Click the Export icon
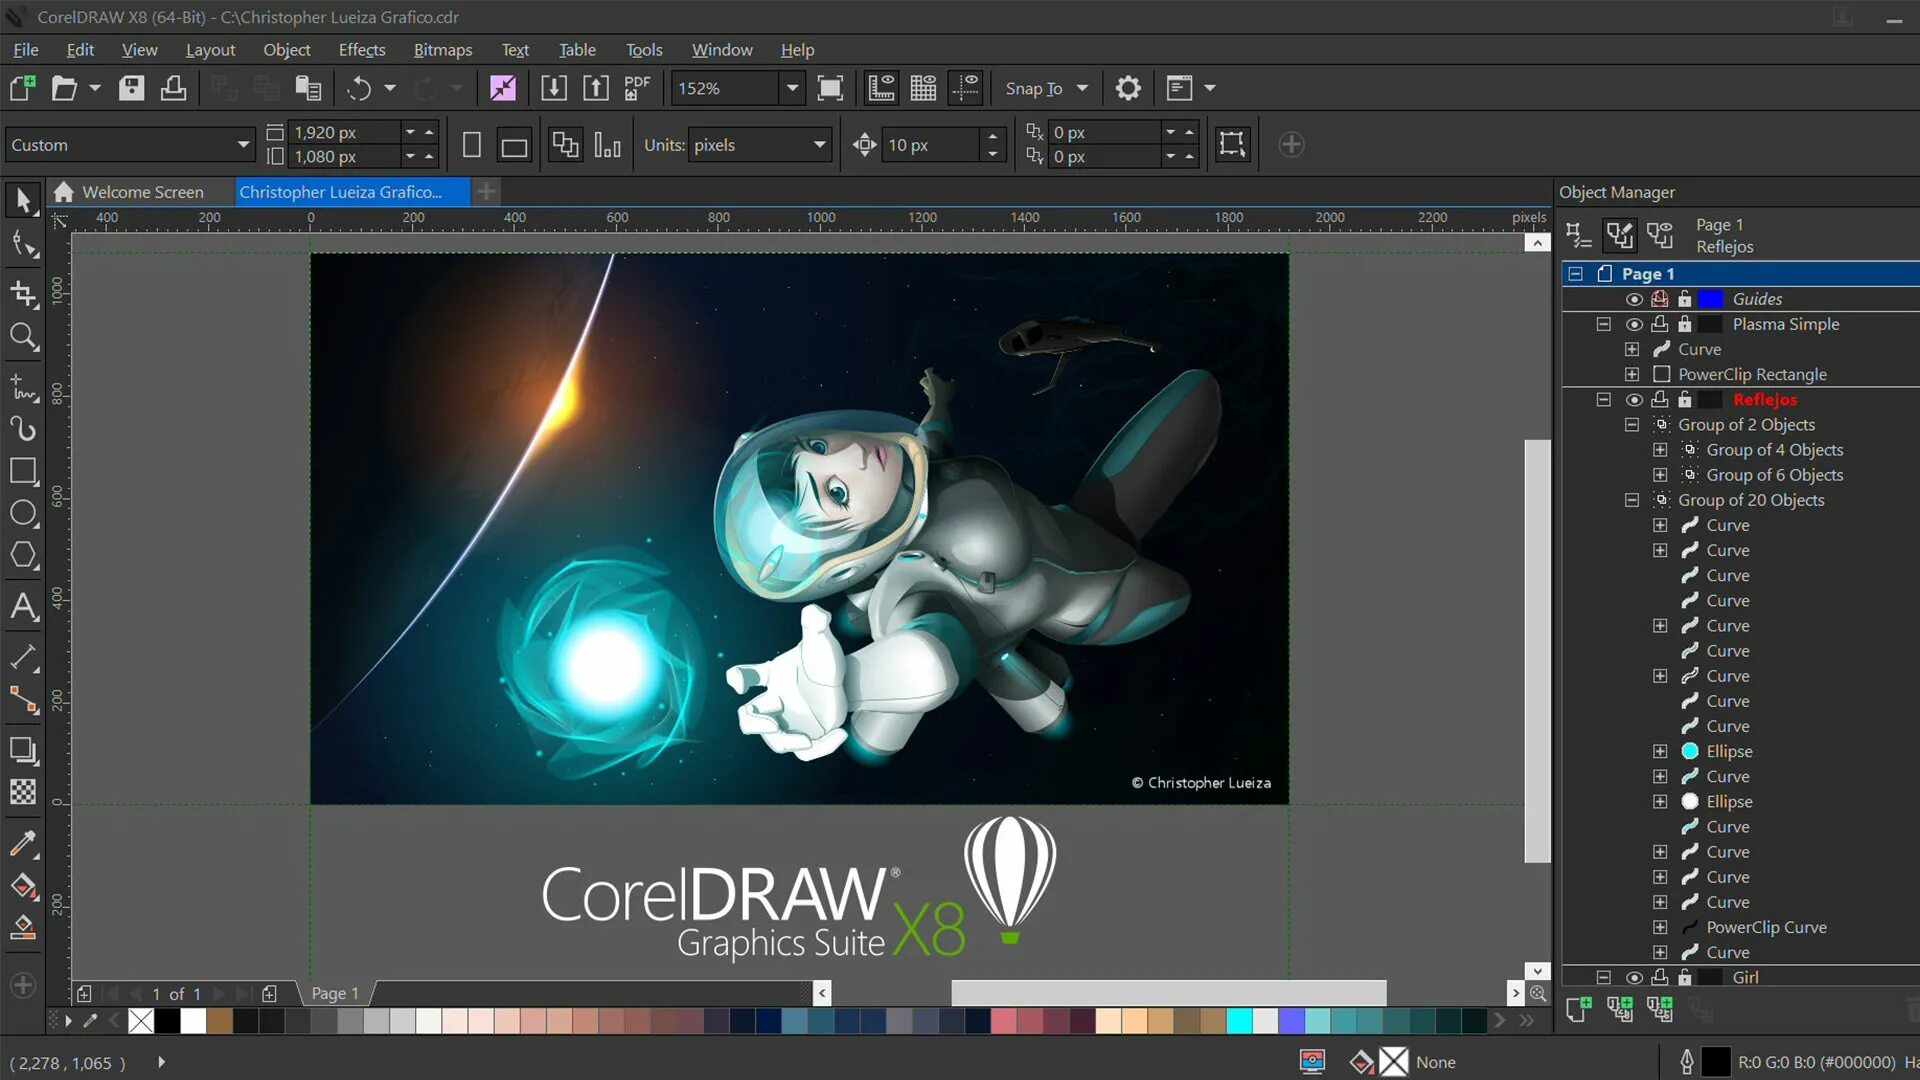Viewport: 1920px width, 1080px height. (x=596, y=88)
